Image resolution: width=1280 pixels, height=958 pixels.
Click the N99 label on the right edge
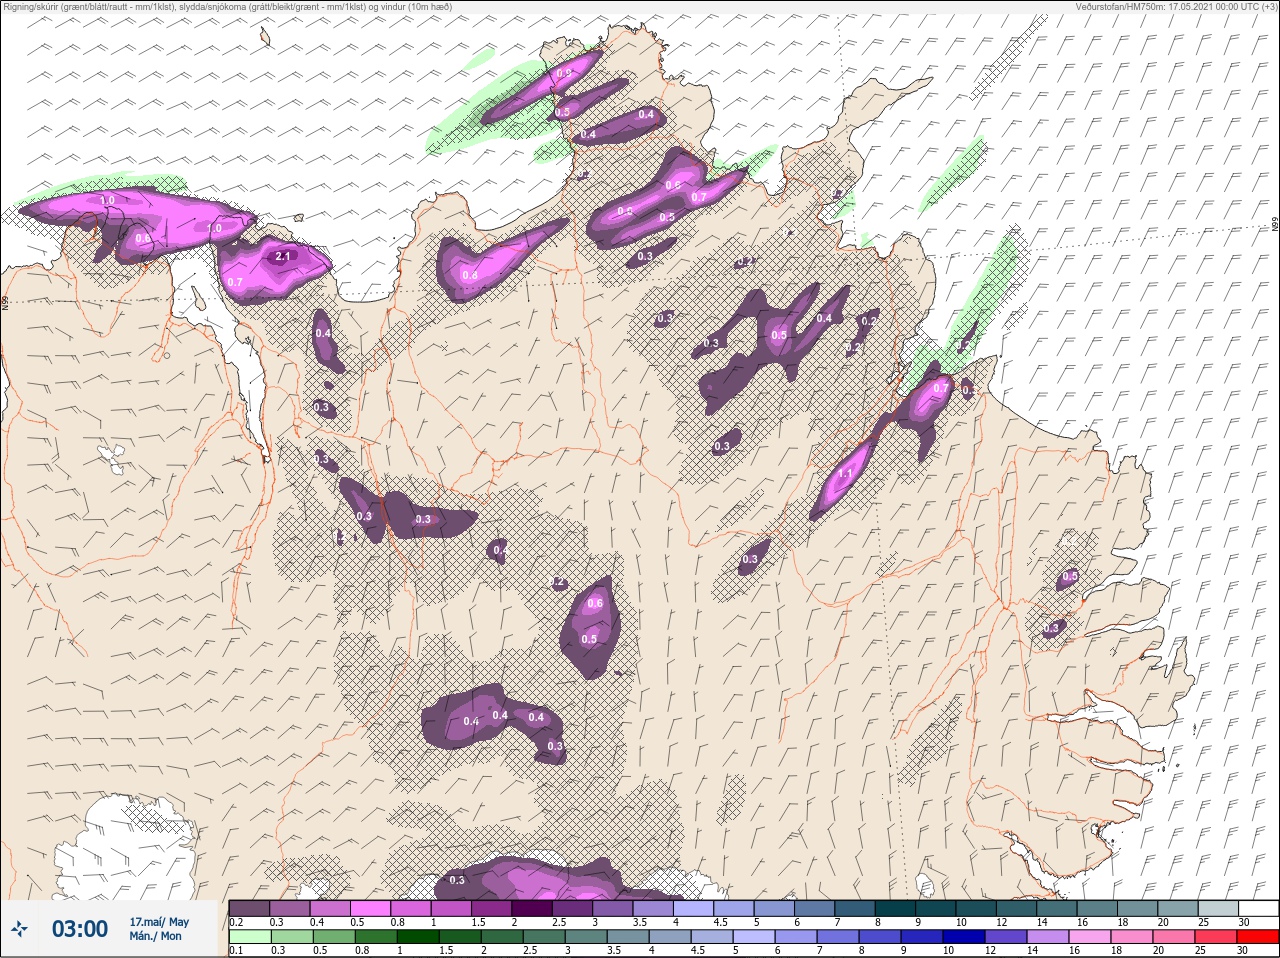1275,226
